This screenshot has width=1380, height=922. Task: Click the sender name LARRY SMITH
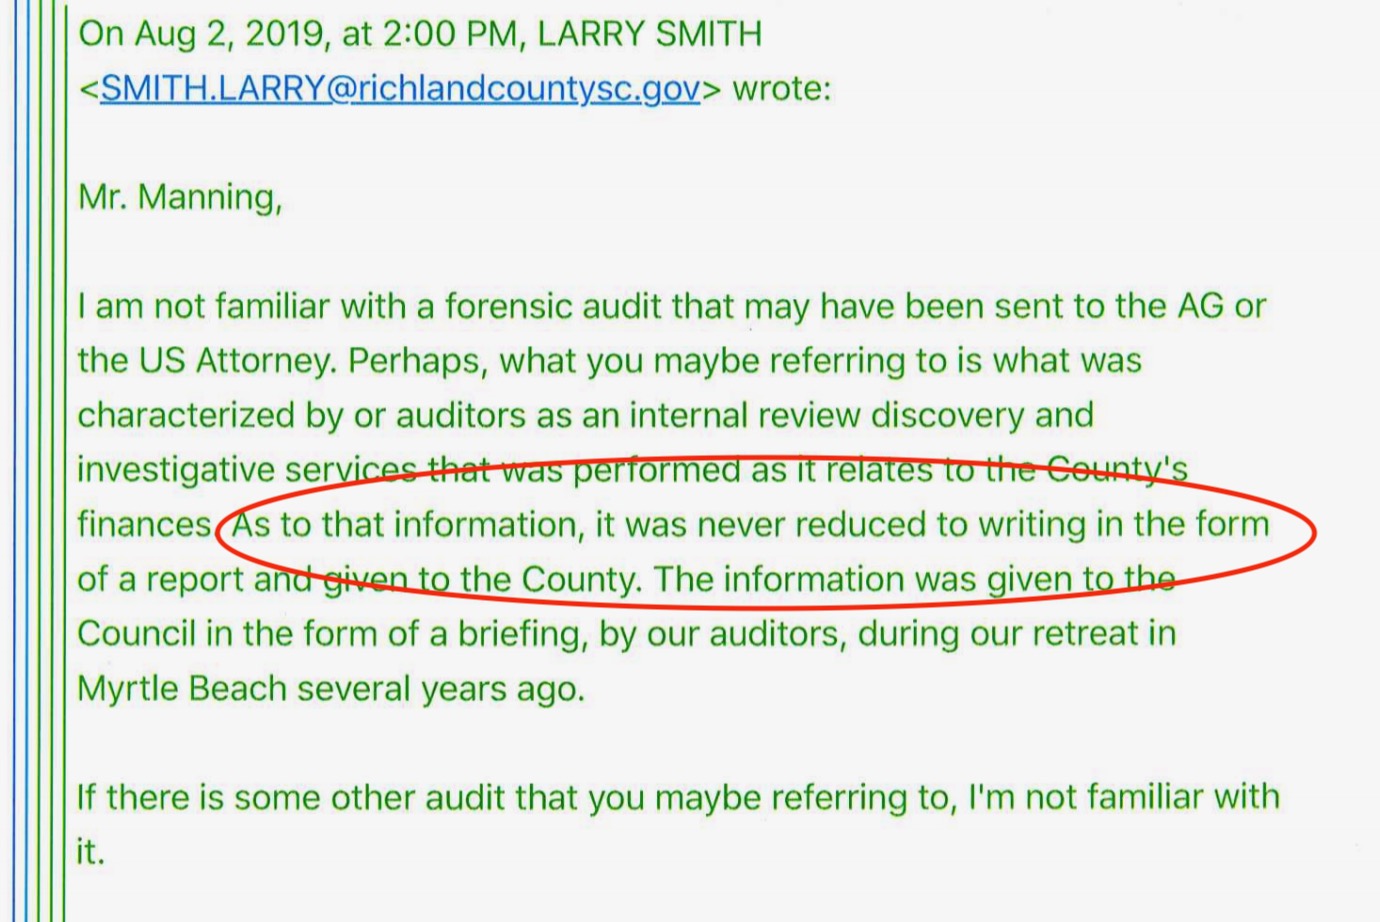pyautogui.click(x=649, y=34)
